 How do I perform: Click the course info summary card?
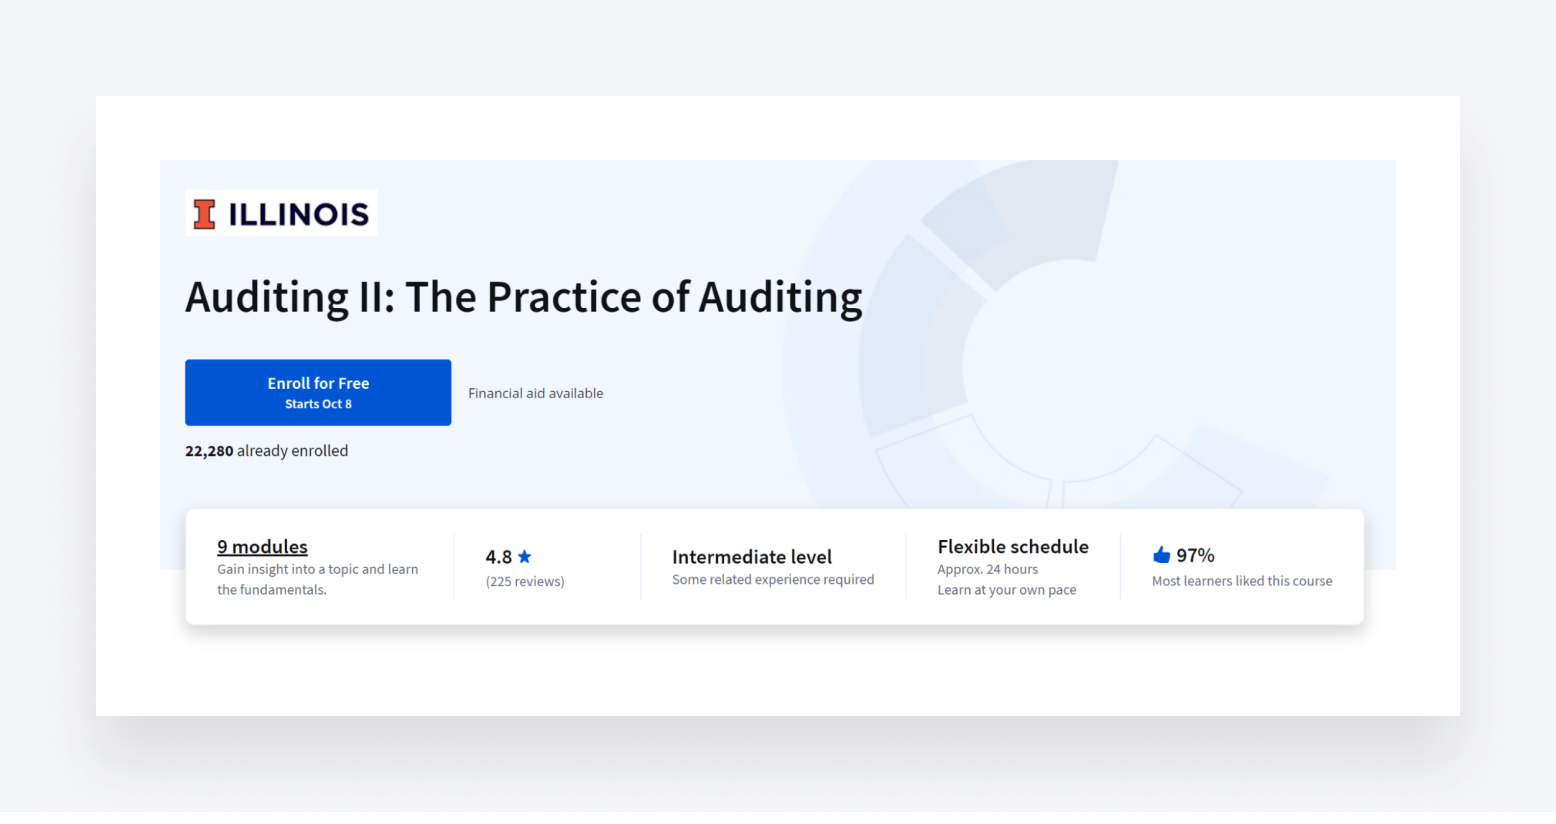773,566
